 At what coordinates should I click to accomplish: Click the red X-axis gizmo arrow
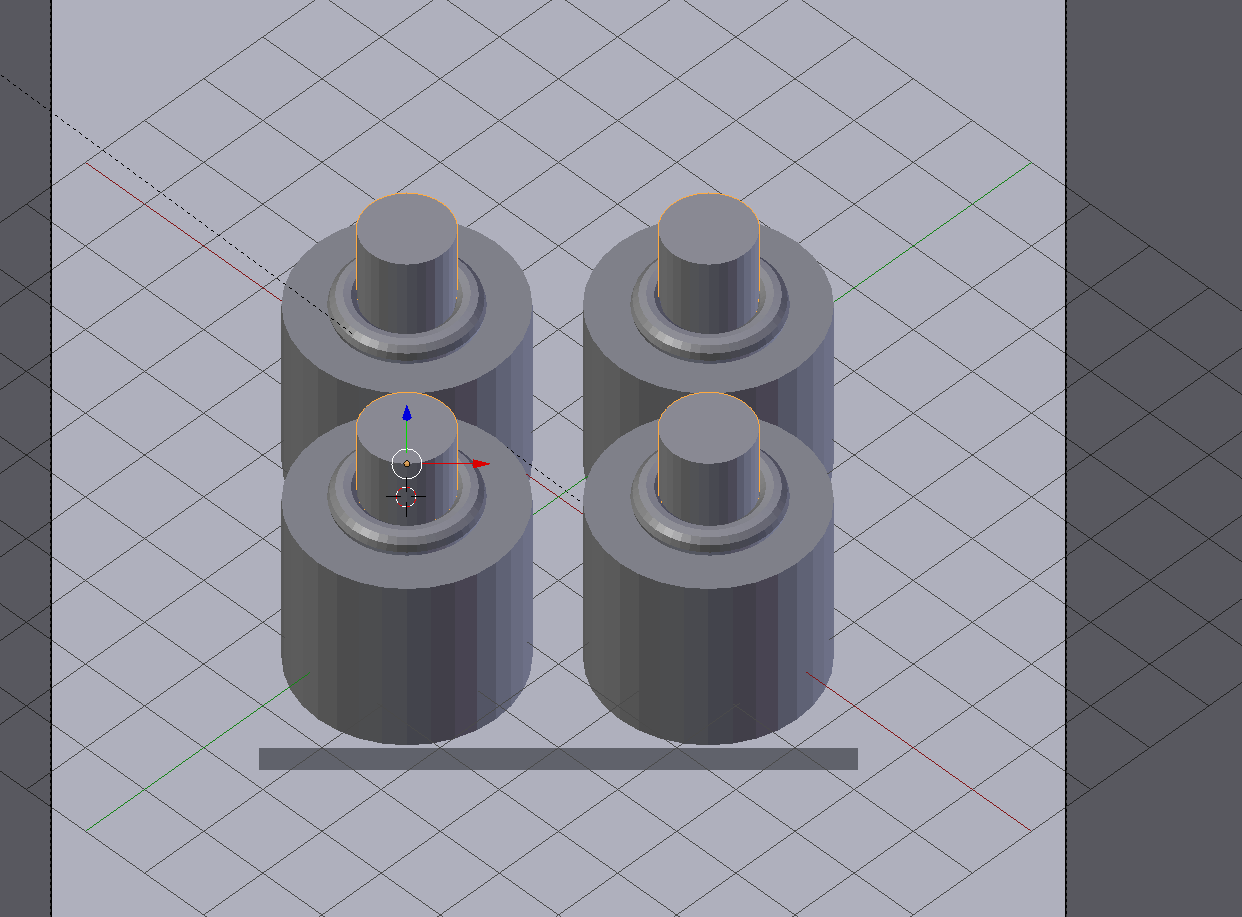pos(481,464)
